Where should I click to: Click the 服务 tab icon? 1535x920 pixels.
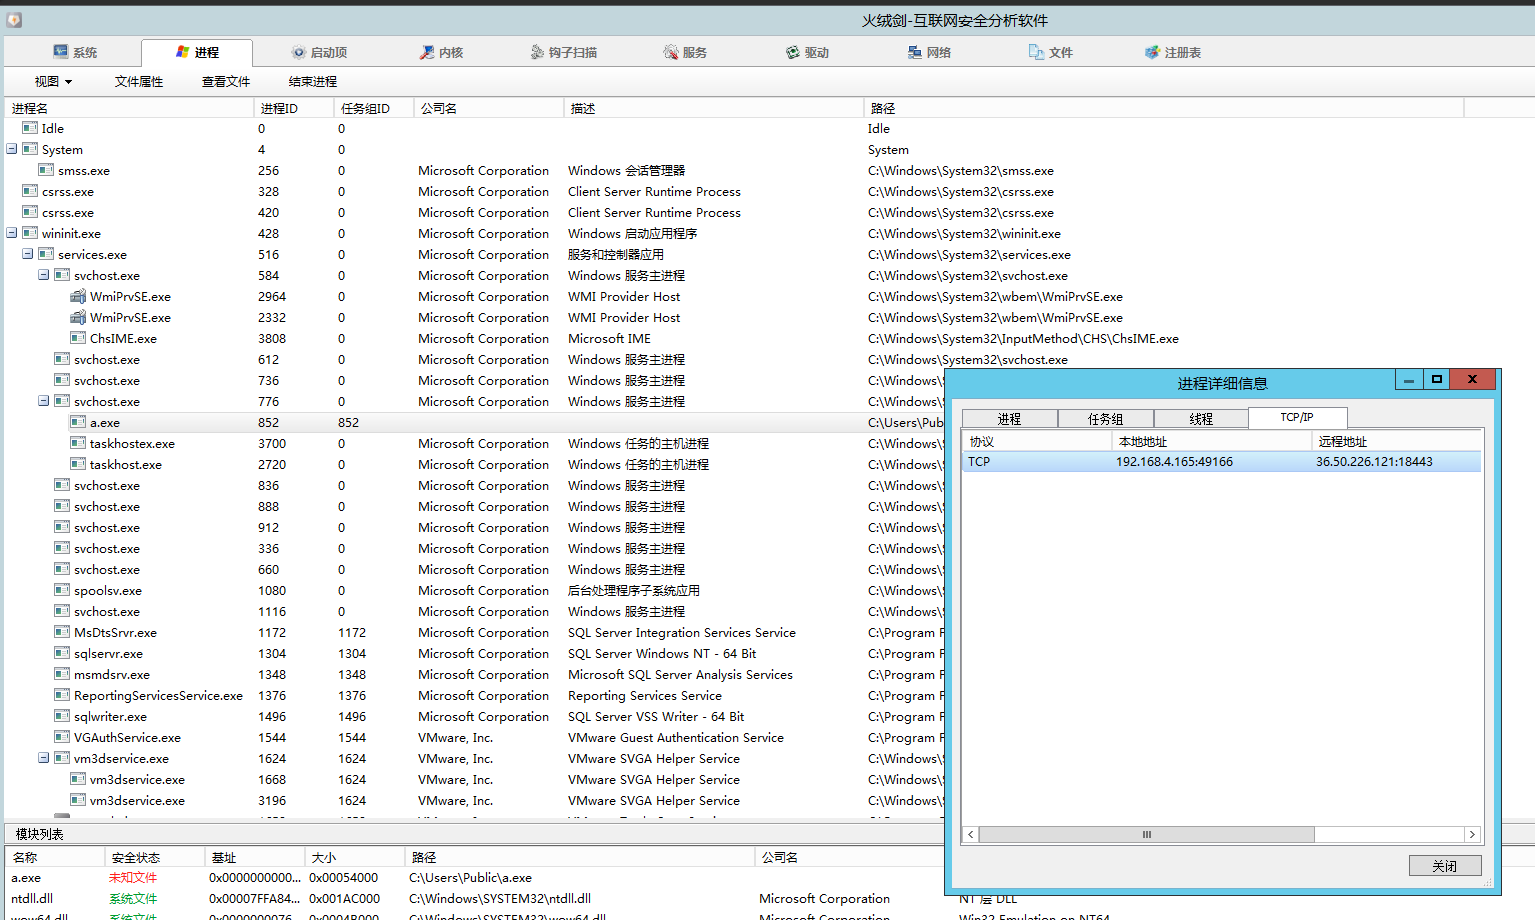(x=671, y=52)
